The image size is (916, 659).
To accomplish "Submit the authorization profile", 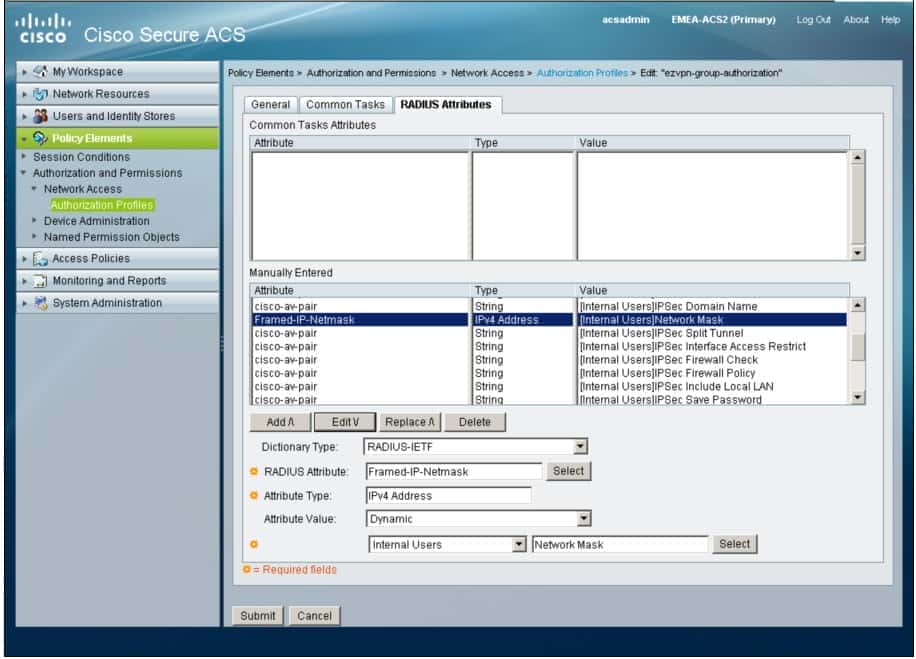I will tap(258, 616).
